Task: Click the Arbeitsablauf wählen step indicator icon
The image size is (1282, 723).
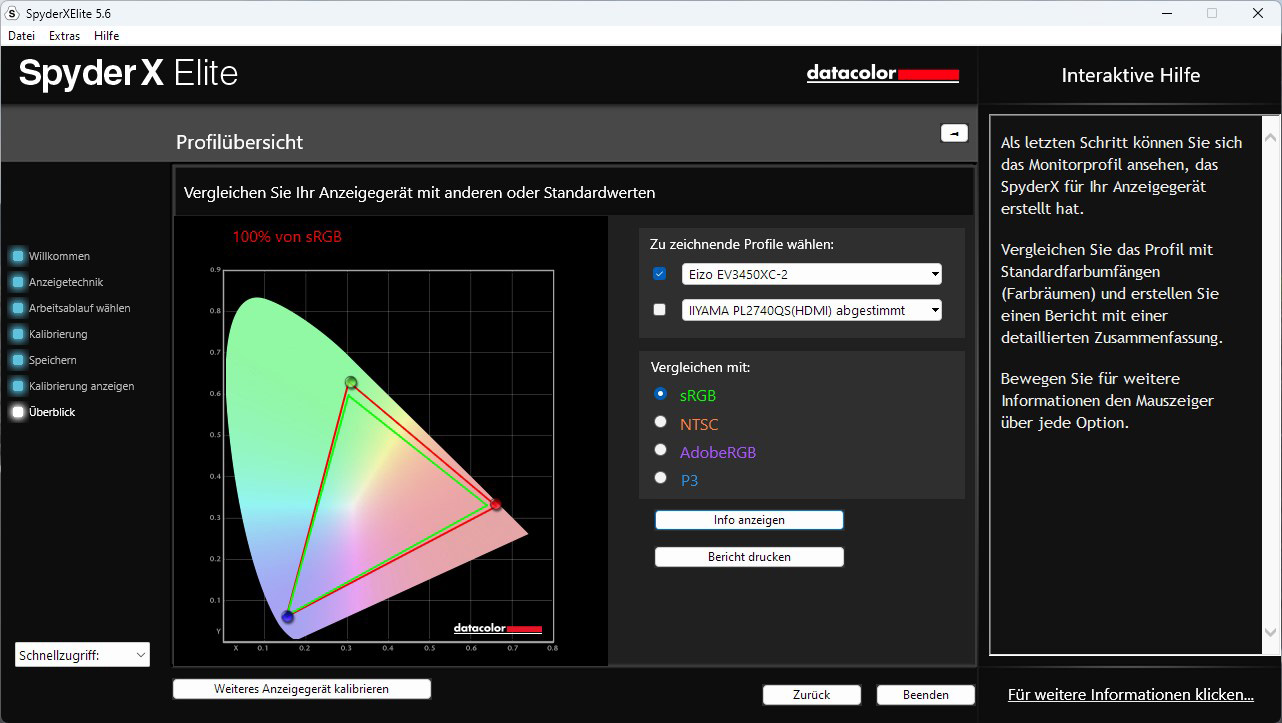Action: tap(18, 308)
